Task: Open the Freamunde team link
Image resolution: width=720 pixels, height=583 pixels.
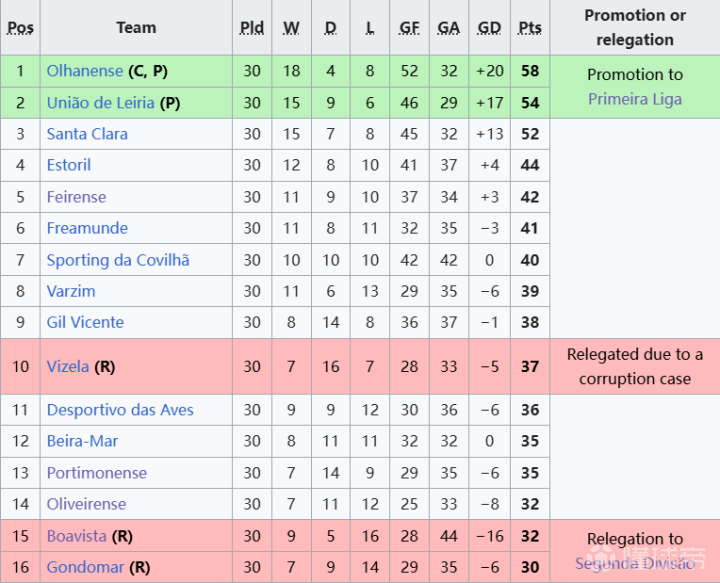Action: pos(87,228)
